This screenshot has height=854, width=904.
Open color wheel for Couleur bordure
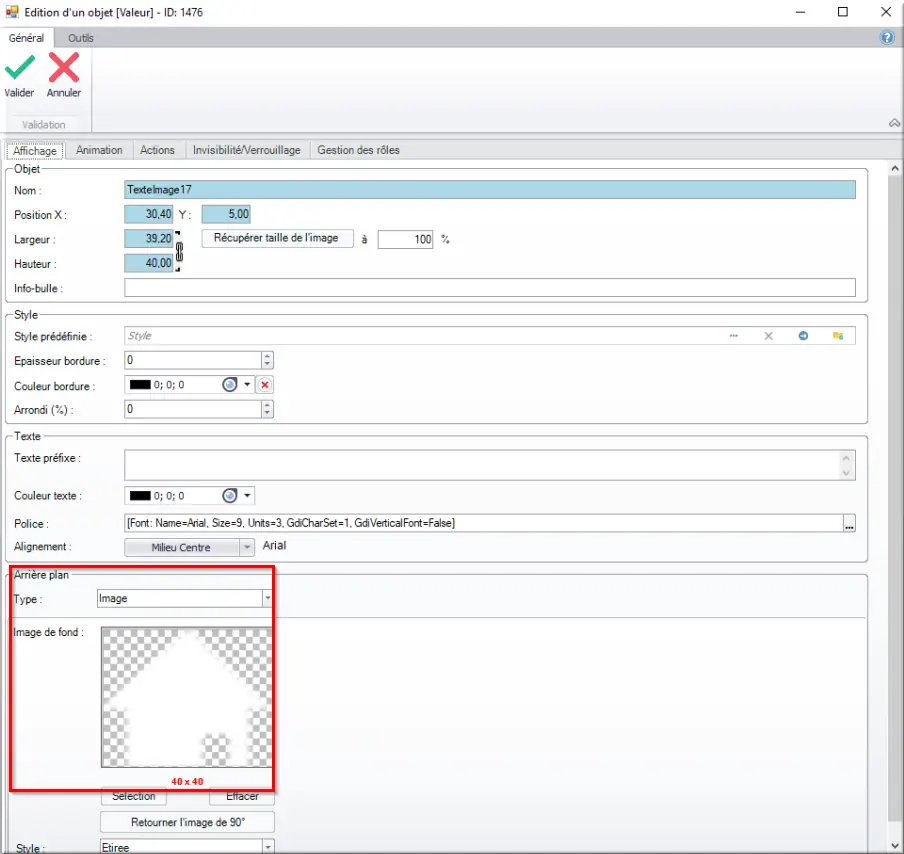[229, 385]
